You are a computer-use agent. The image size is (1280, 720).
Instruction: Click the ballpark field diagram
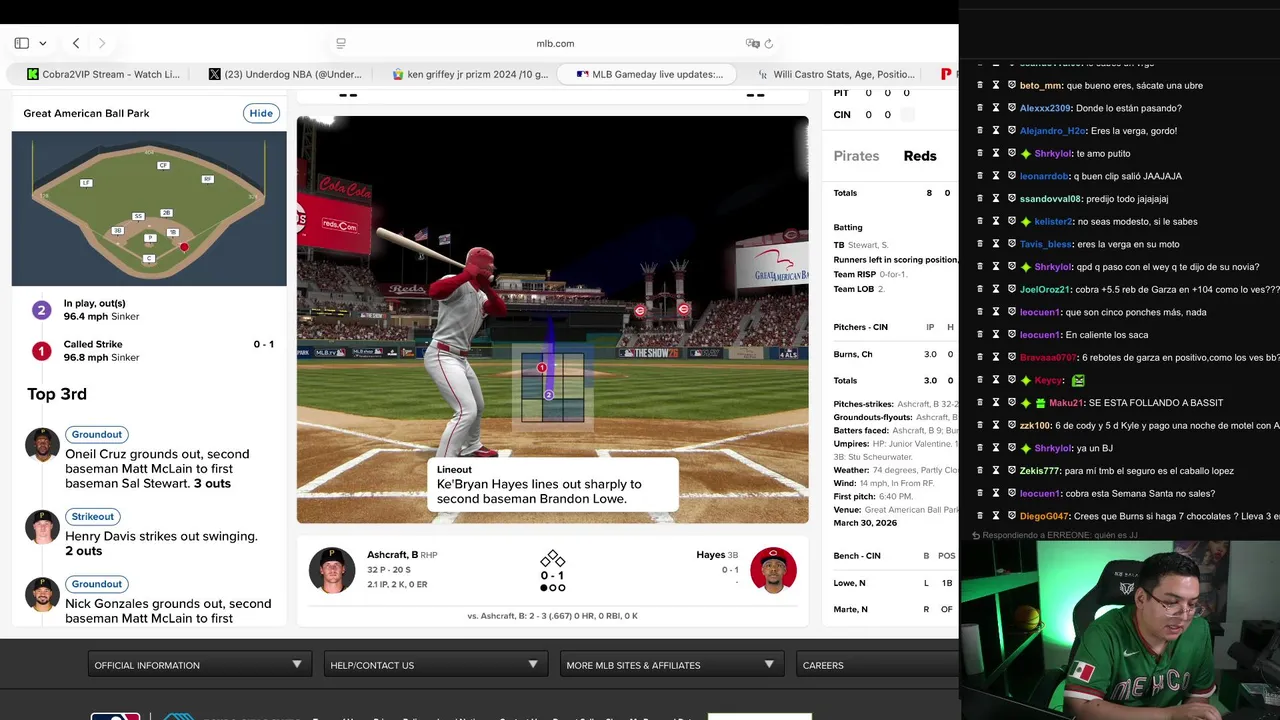pos(149,208)
